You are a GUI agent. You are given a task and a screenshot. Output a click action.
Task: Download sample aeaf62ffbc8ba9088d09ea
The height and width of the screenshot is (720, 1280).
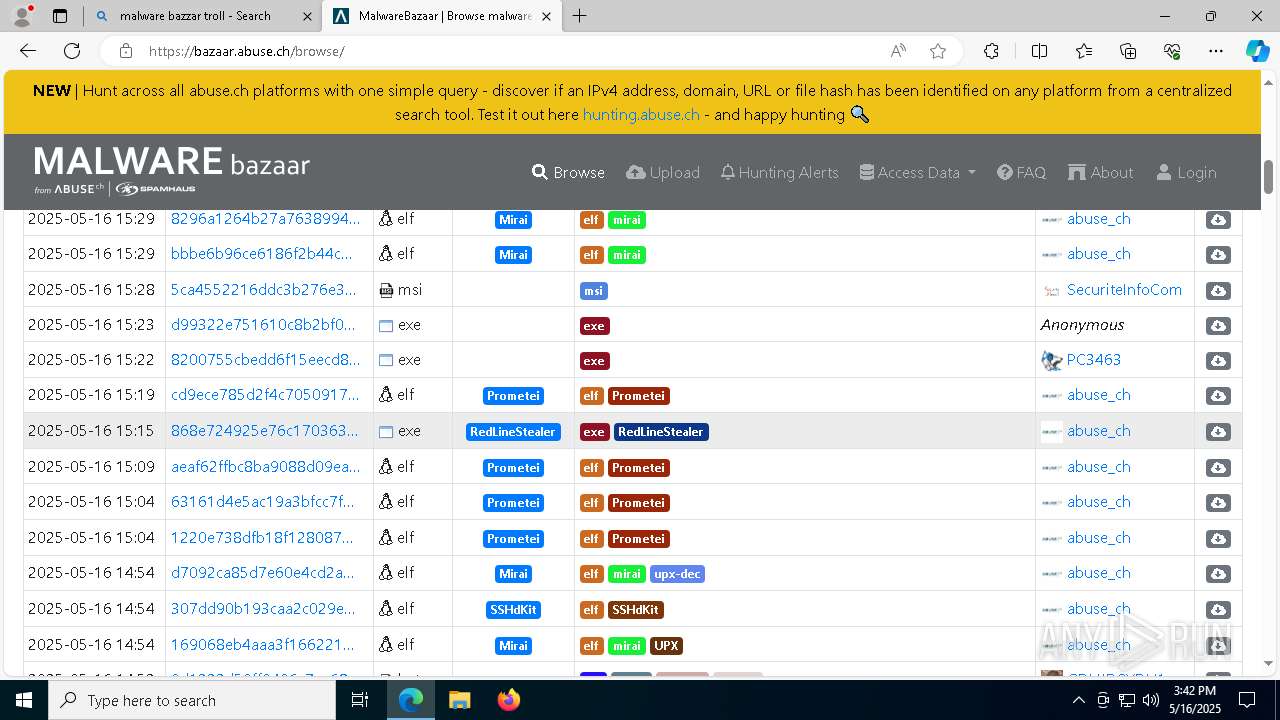(1218, 468)
